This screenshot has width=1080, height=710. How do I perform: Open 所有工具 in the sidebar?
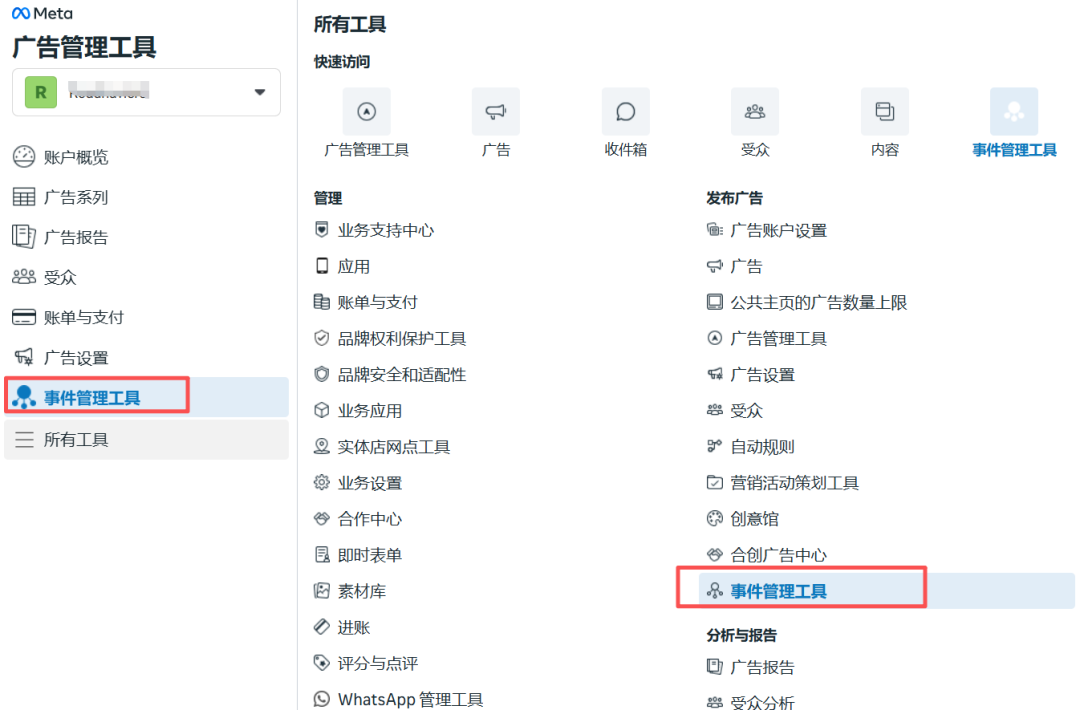point(146,439)
